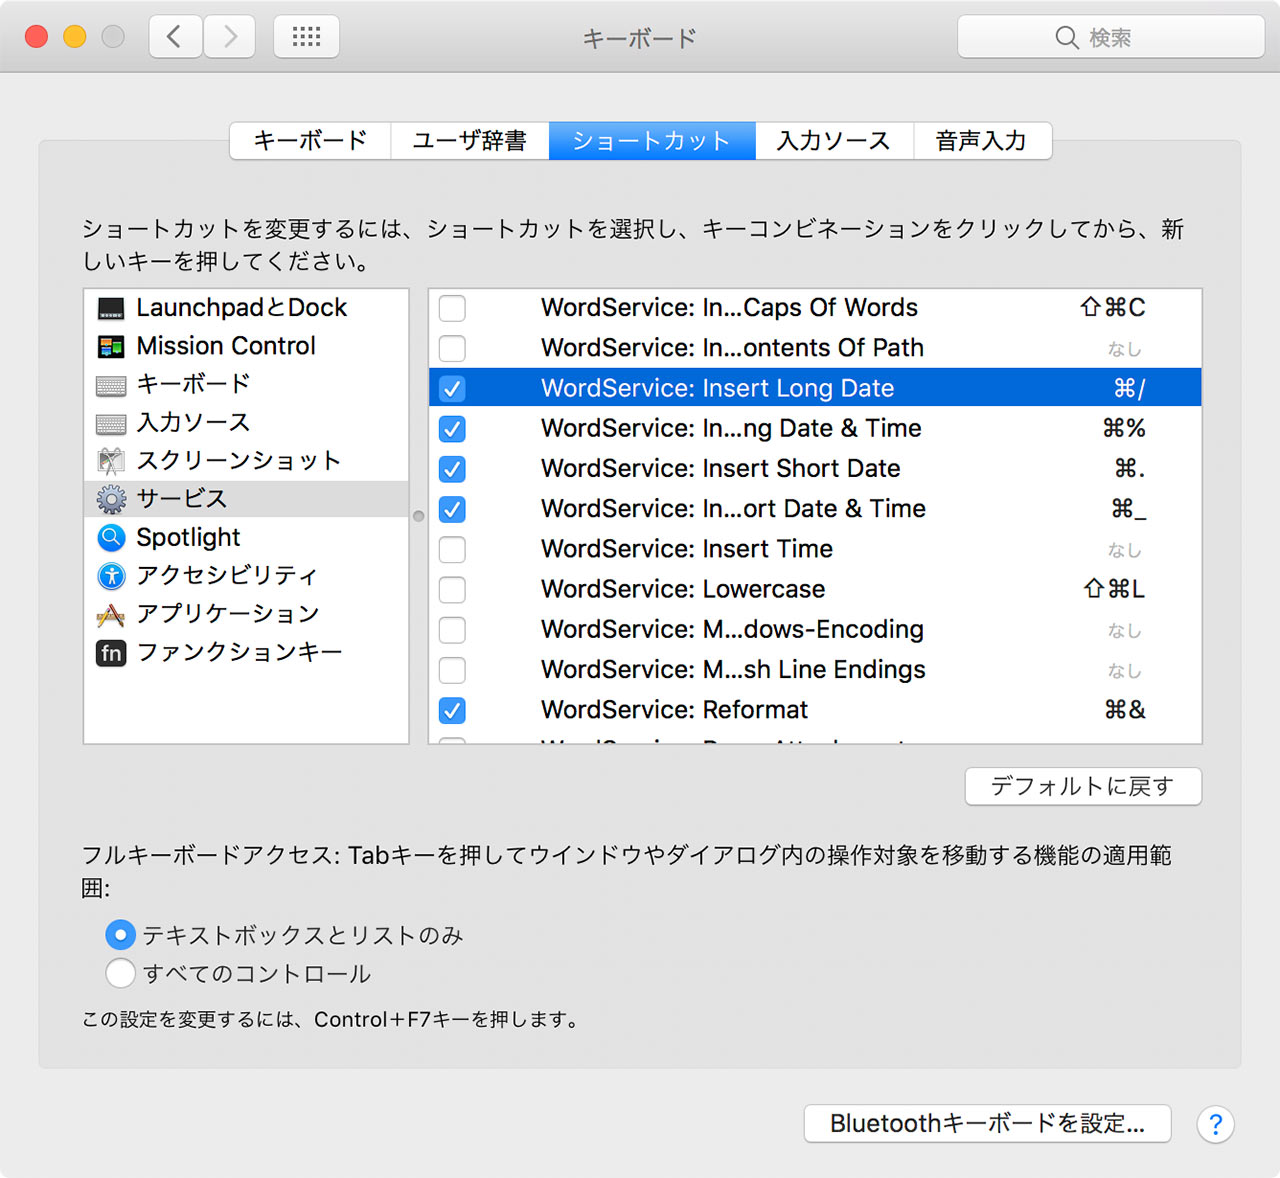Uncheck WordService Reformat checkbox
The width and height of the screenshot is (1280, 1178).
pos(452,710)
